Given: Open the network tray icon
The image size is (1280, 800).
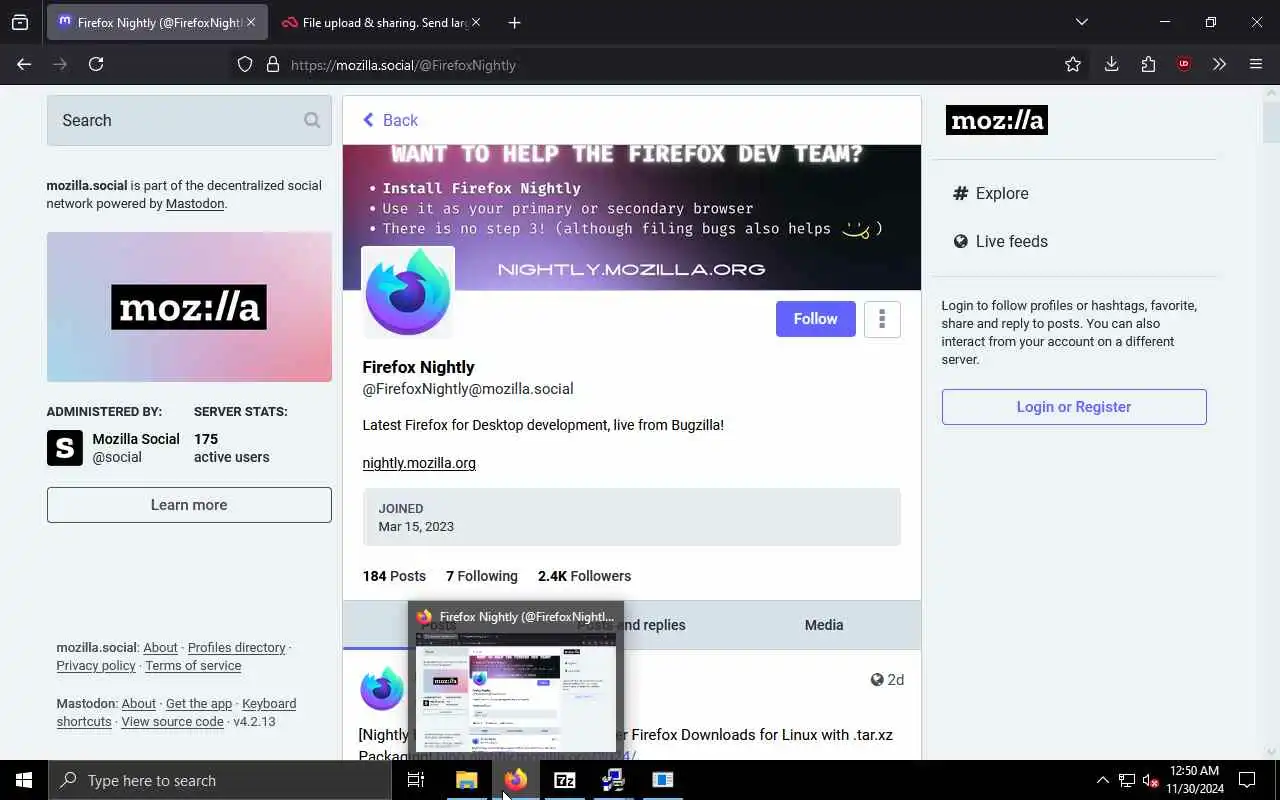Looking at the screenshot, I should point(1127,780).
